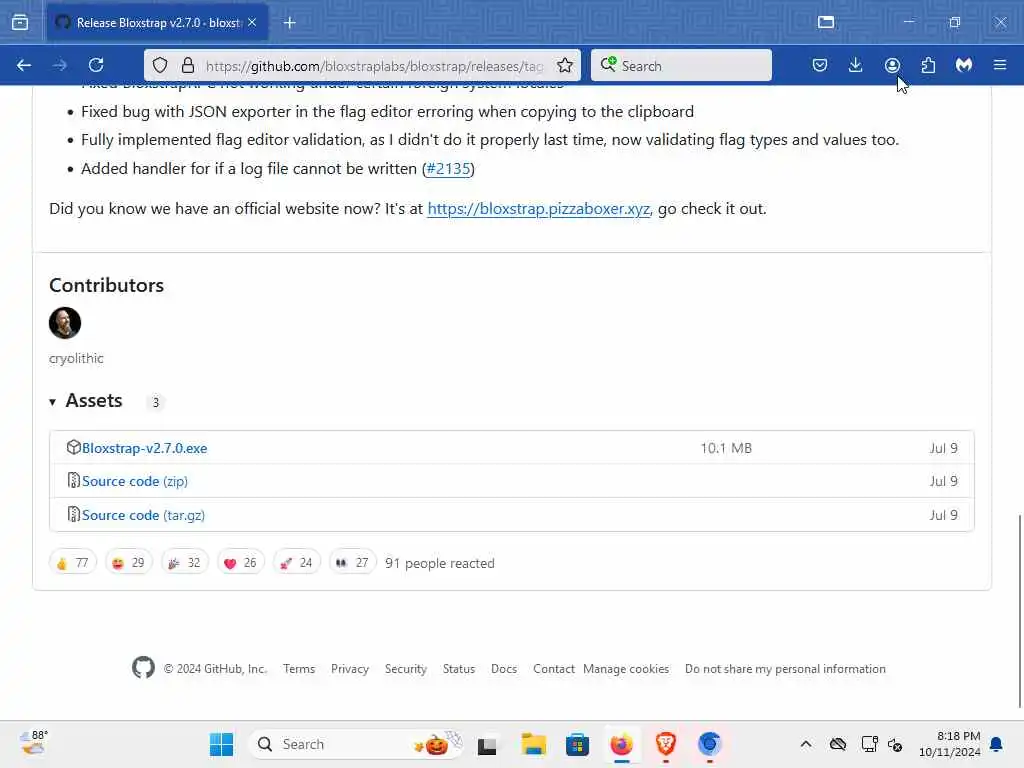Click the folder icon in the title bar

[x=825, y=22]
